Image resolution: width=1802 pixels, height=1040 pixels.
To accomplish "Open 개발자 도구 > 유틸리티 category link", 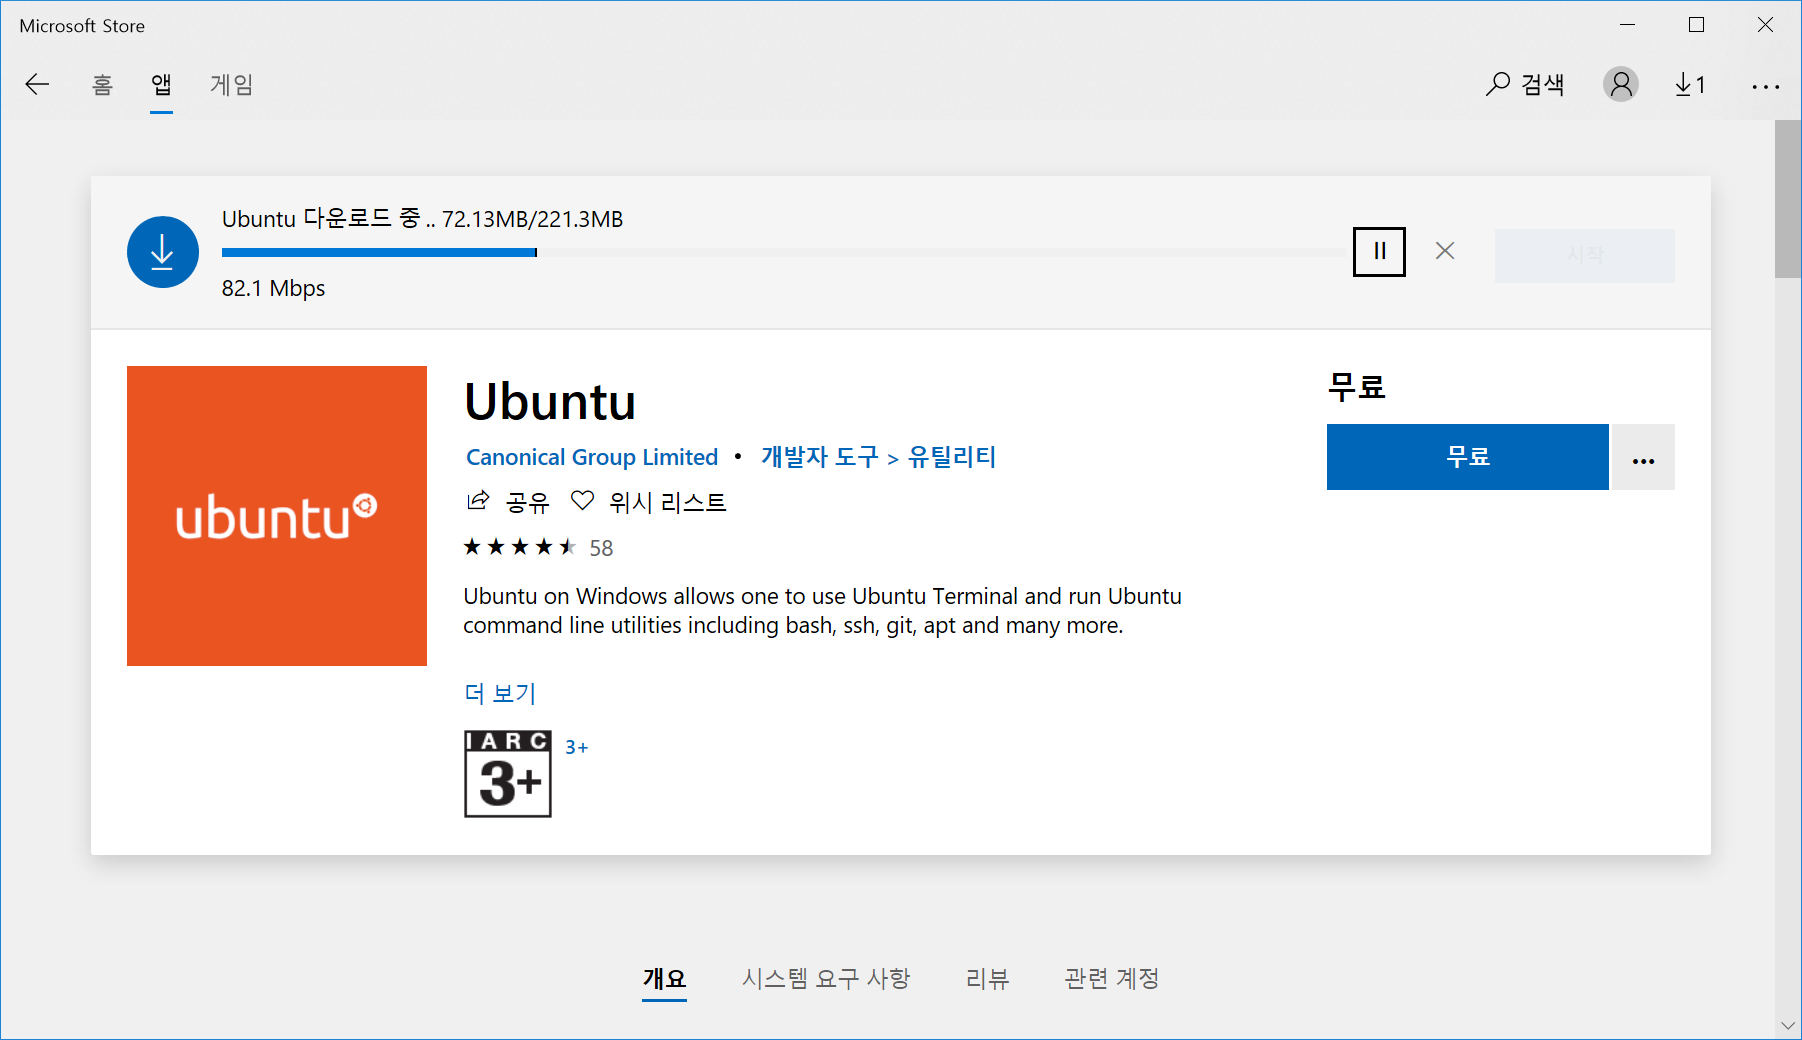I will click(878, 457).
